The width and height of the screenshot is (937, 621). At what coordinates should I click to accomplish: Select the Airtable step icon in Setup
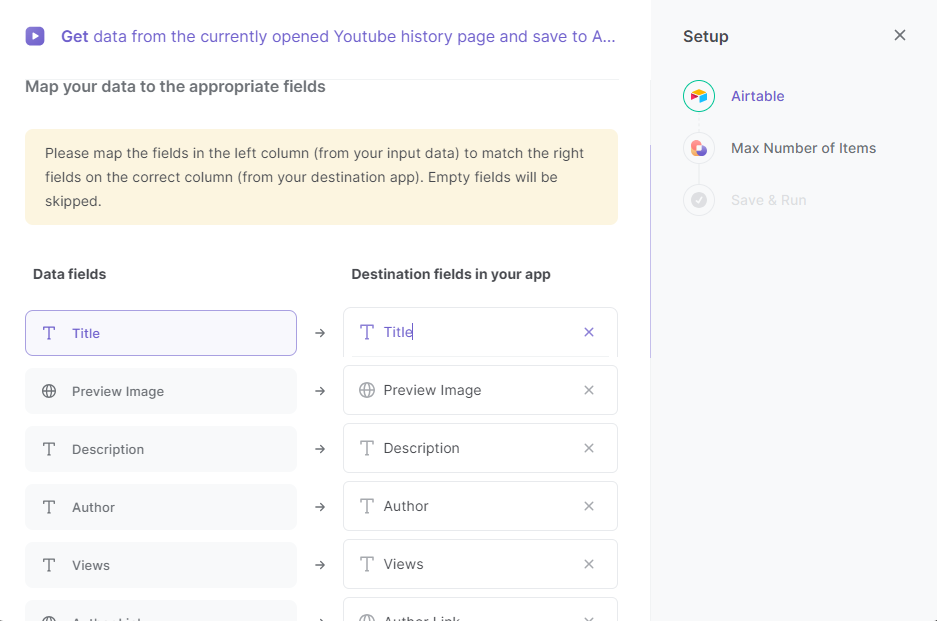click(699, 96)
